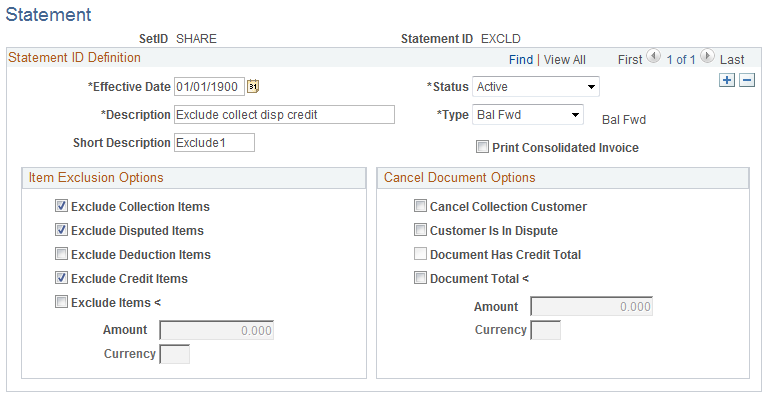Add a new row with plus icon

pyautogui.click(x=727, y=80)
